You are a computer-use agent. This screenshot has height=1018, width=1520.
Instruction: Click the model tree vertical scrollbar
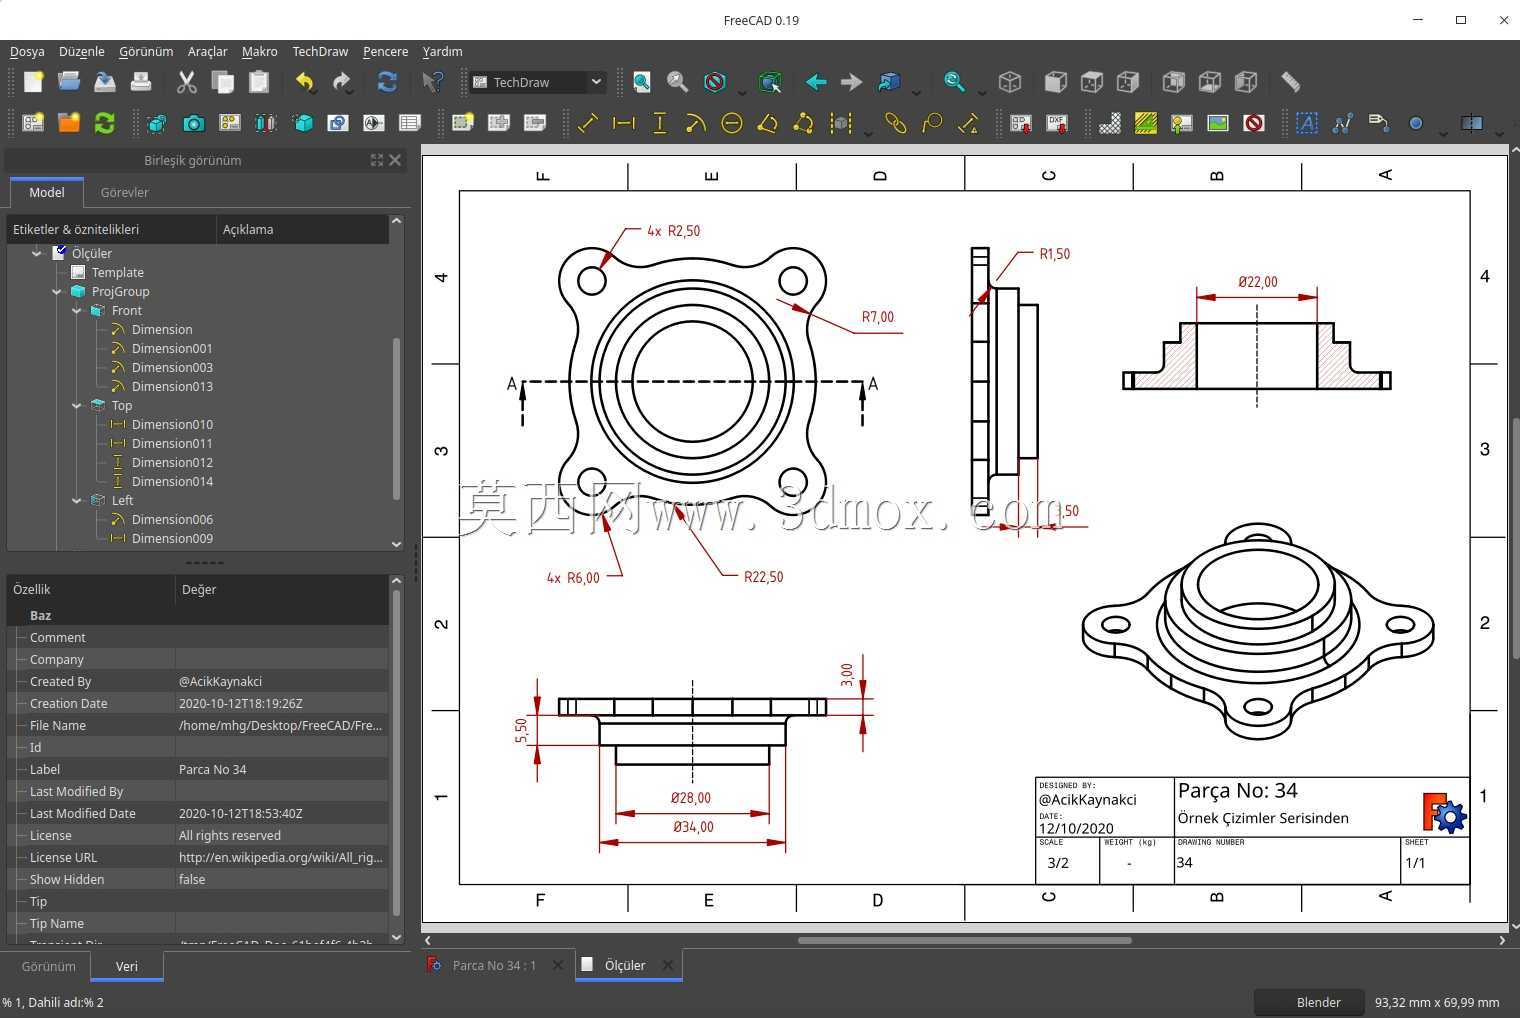click(x=396, y=418)
